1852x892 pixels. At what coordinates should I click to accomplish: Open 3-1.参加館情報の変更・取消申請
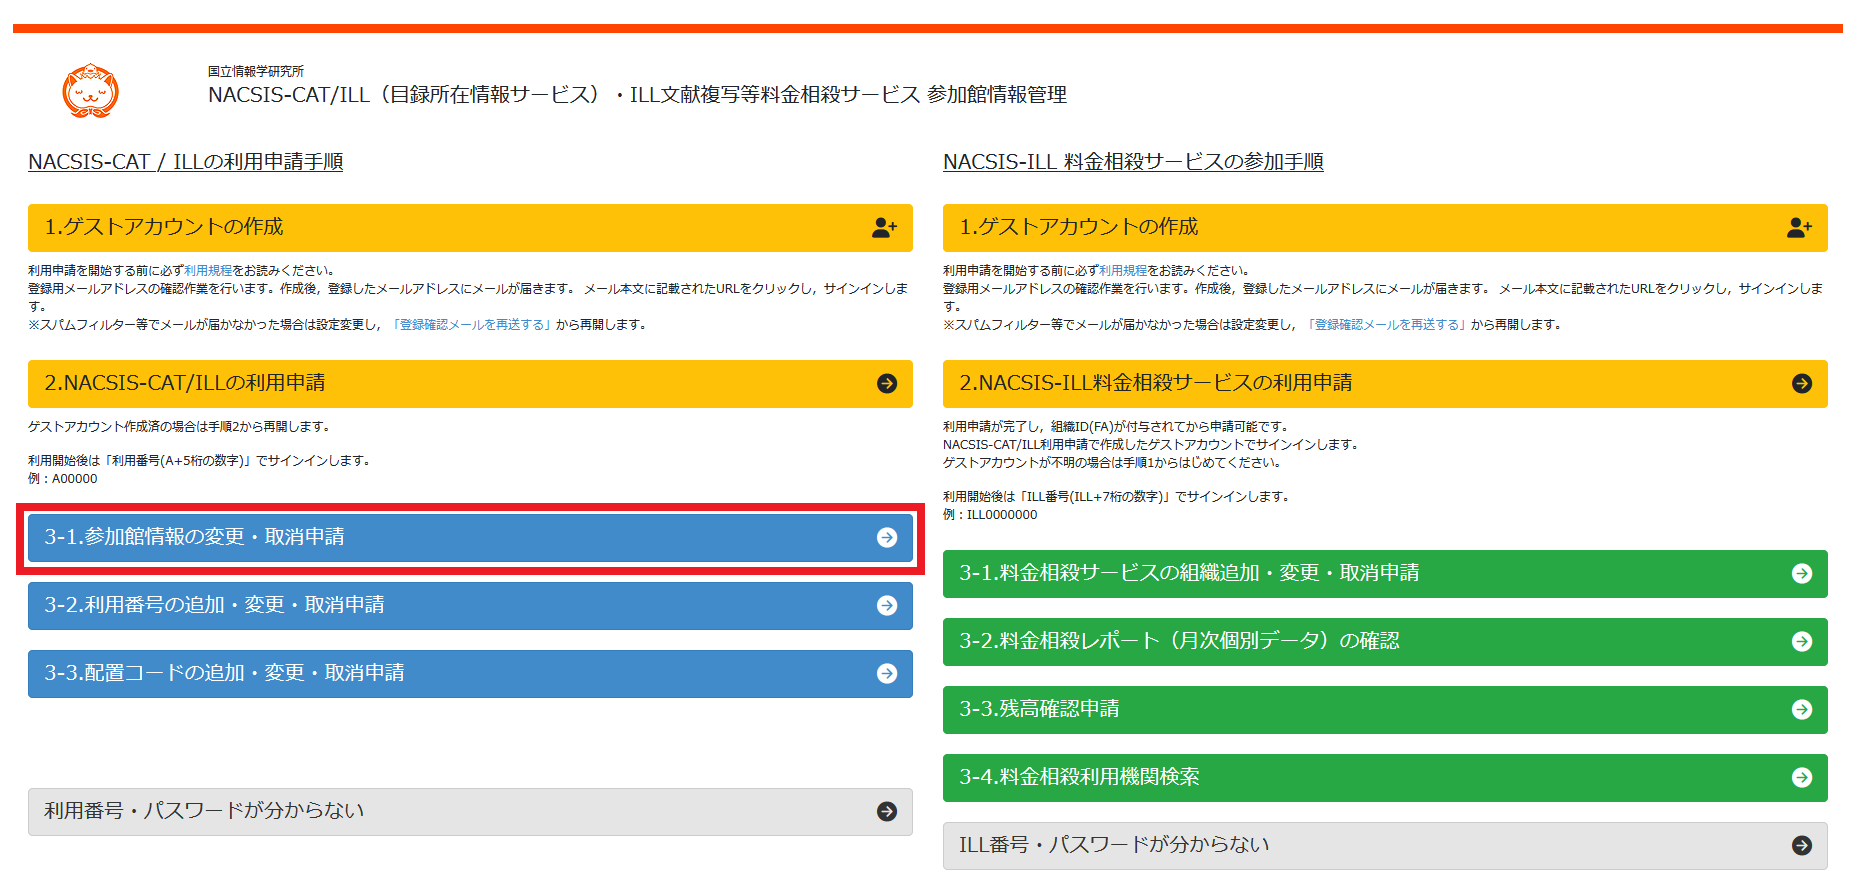(470, 538)
